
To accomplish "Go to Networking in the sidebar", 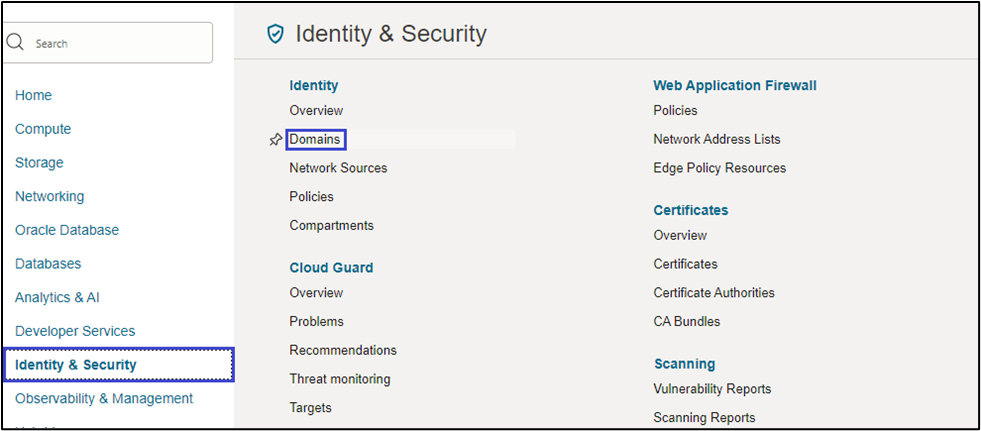I will [x=49, y=196].
